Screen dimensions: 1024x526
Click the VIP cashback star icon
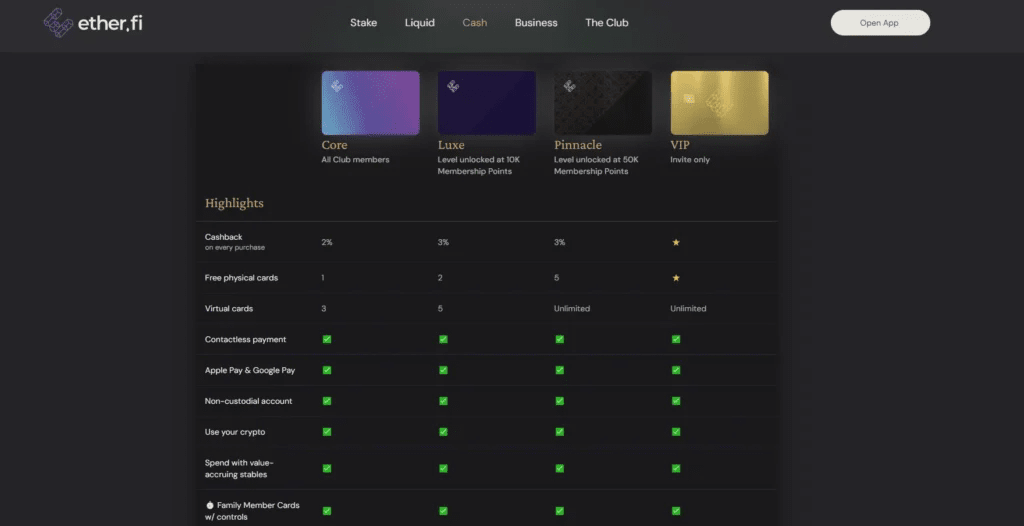tap(676, 243)
